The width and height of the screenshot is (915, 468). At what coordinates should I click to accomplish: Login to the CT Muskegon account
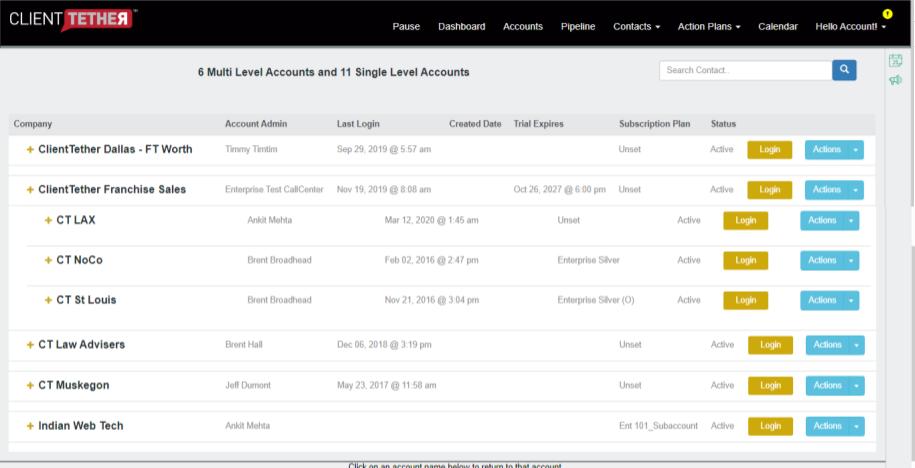point(771,386)
